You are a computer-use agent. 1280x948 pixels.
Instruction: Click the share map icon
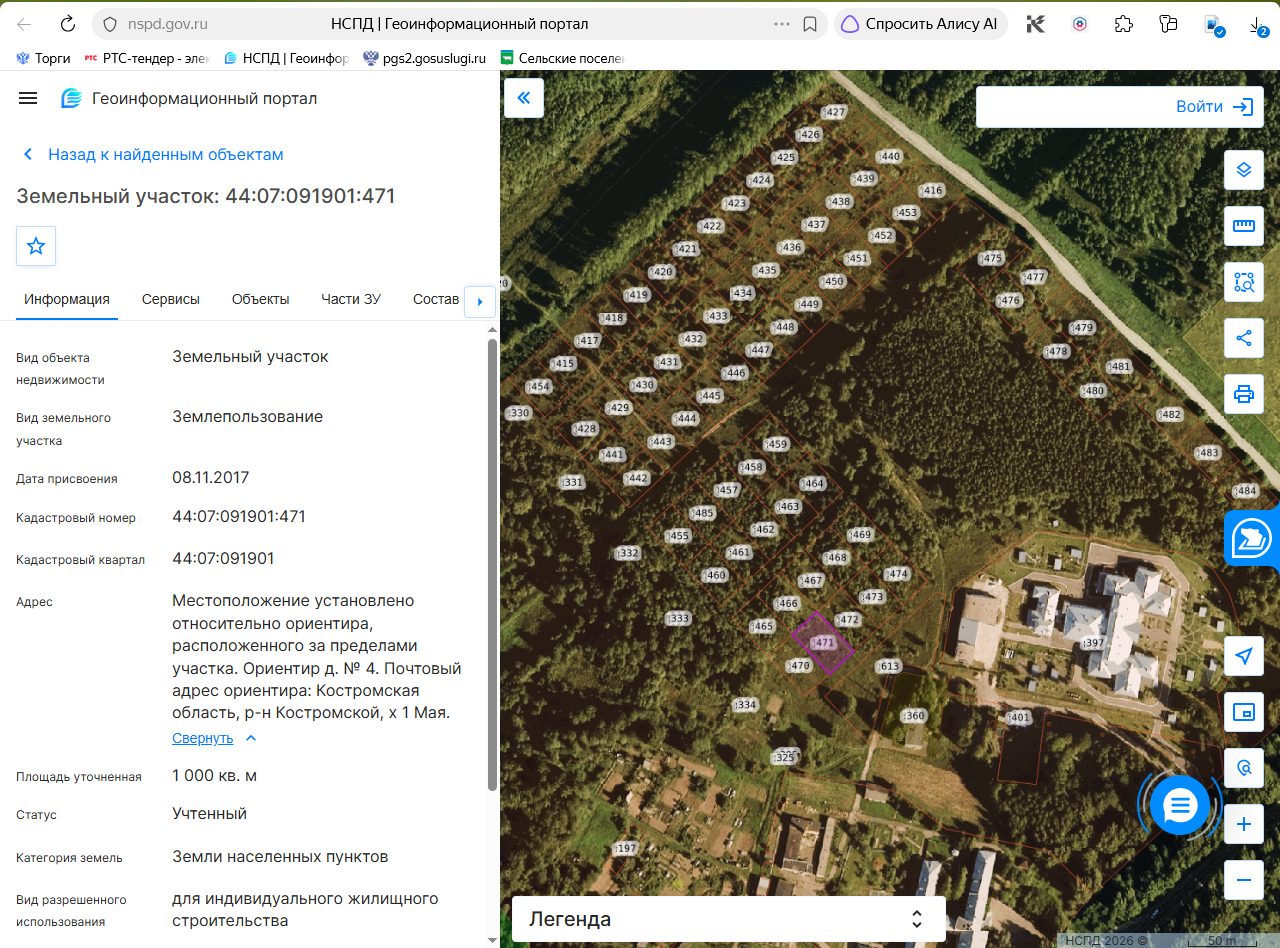[1244, 338]
